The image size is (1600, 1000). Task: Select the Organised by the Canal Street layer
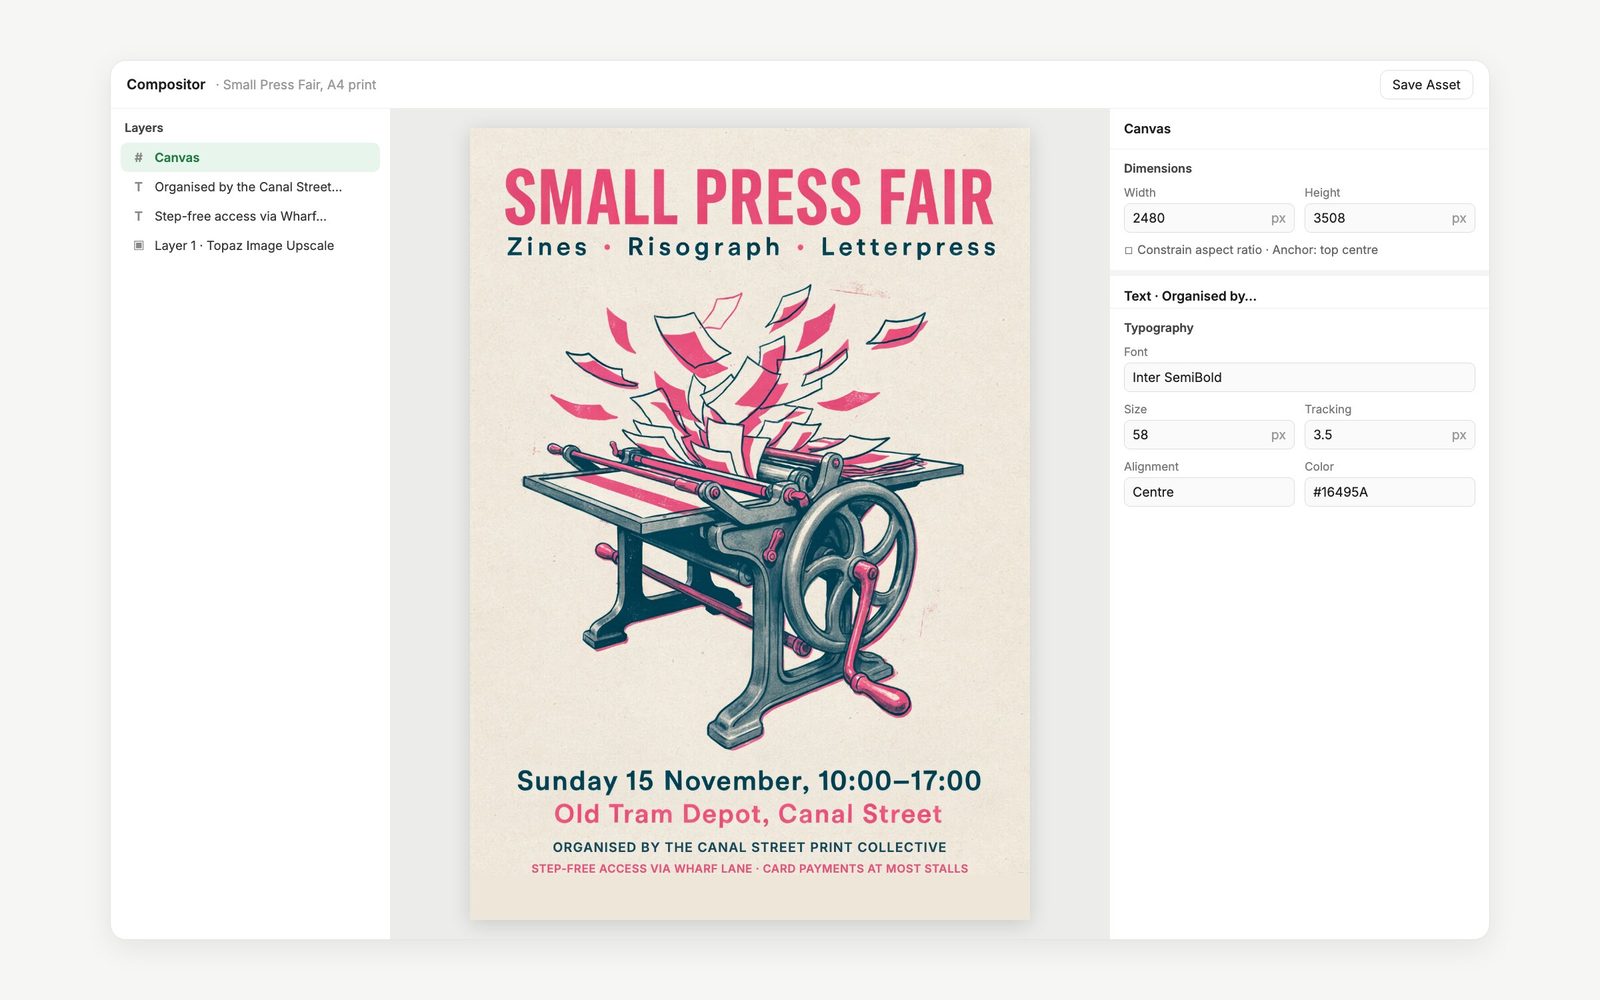click(x=250, y=187)
